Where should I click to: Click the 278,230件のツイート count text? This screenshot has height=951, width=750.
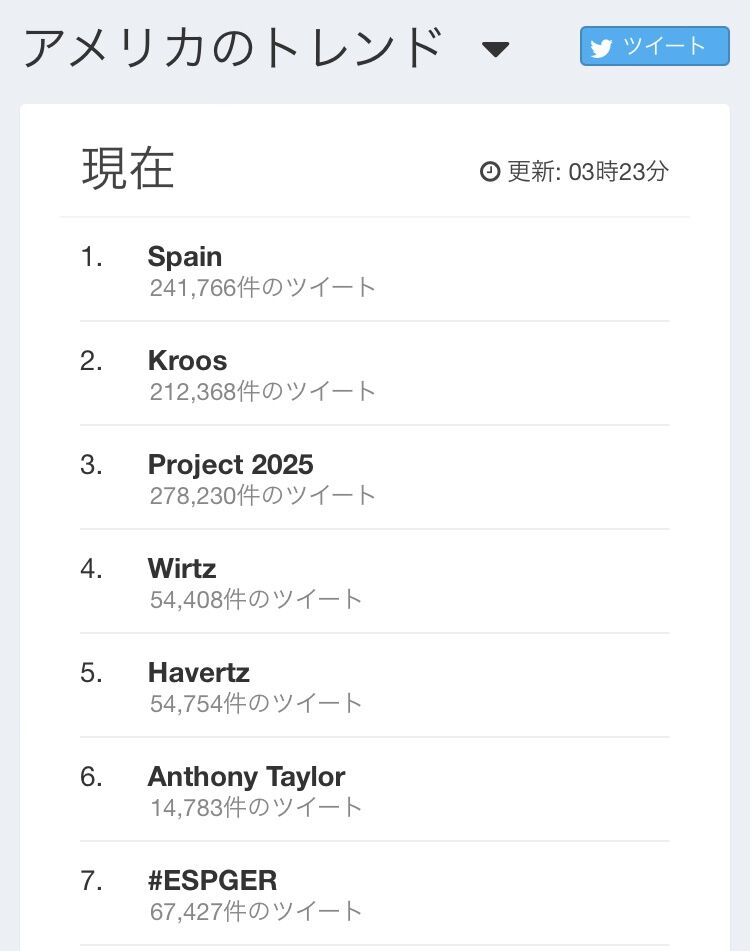pyautogui.click(x=263, y=496)
